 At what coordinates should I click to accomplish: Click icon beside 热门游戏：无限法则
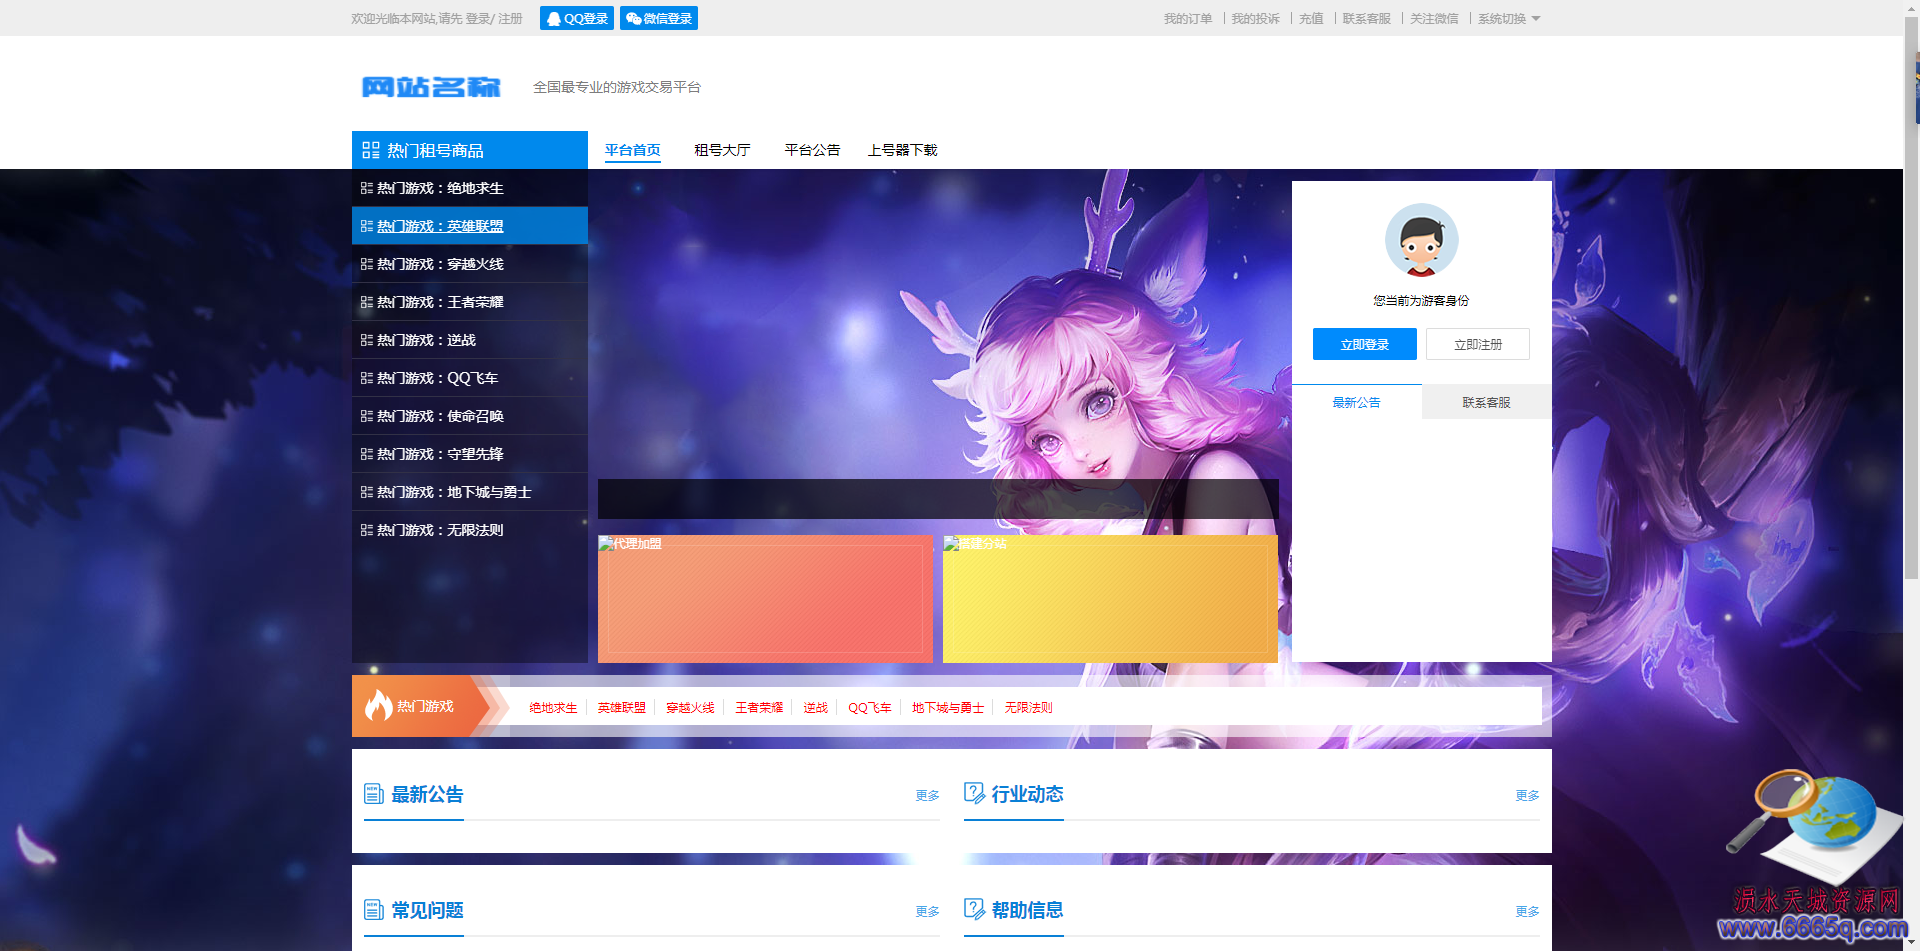tap(367, 530)
